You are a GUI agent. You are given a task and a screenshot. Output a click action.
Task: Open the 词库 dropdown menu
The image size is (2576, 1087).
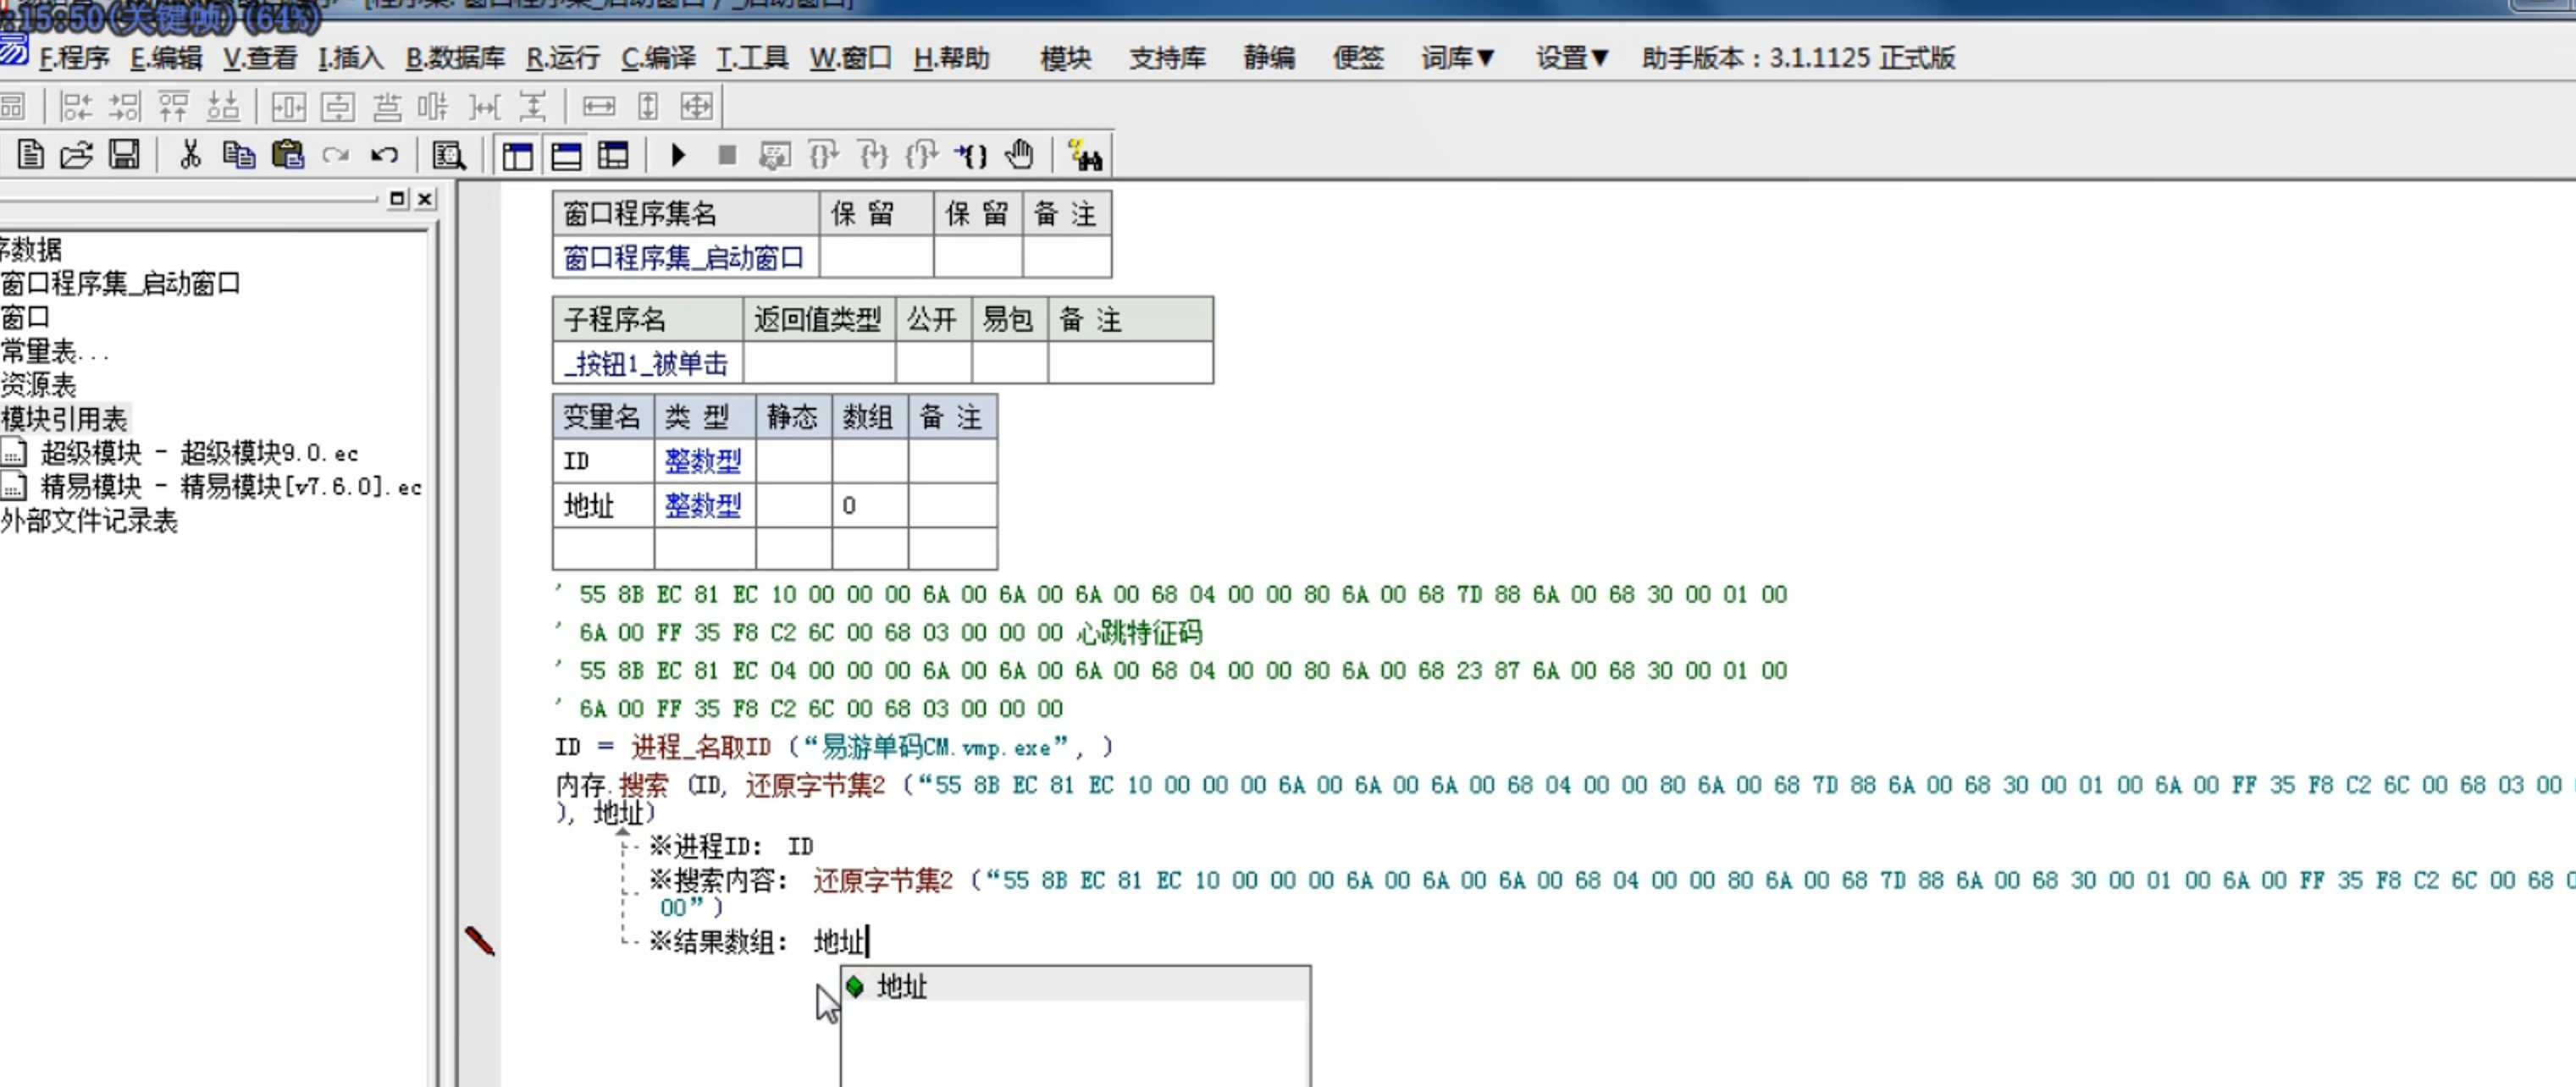1457,58
